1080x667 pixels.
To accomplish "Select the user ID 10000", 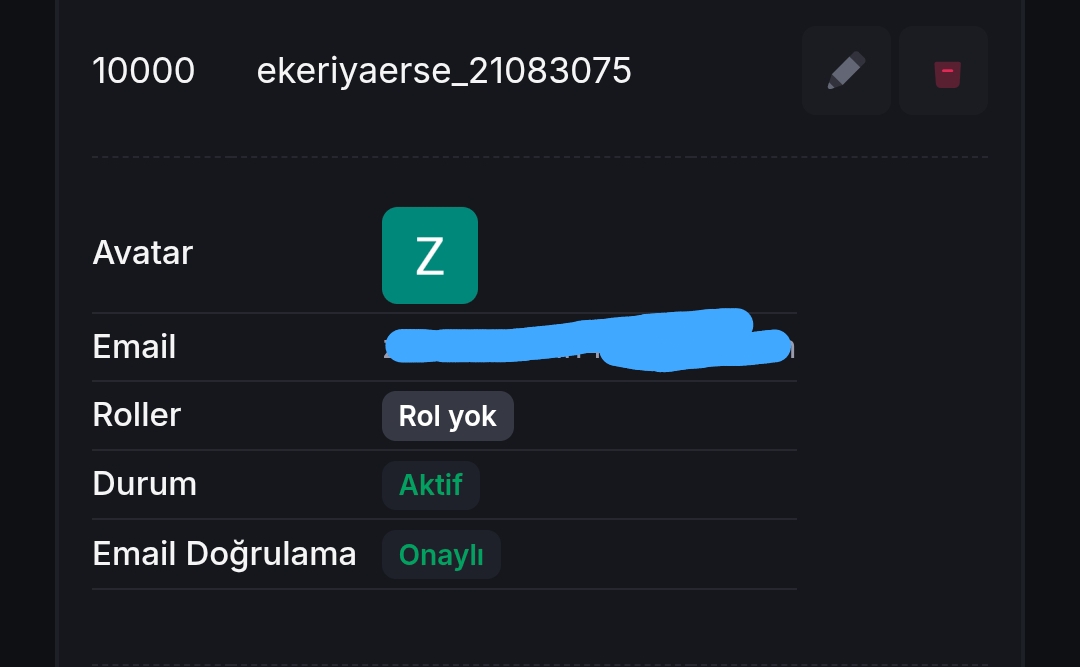I will click(144, 72).
